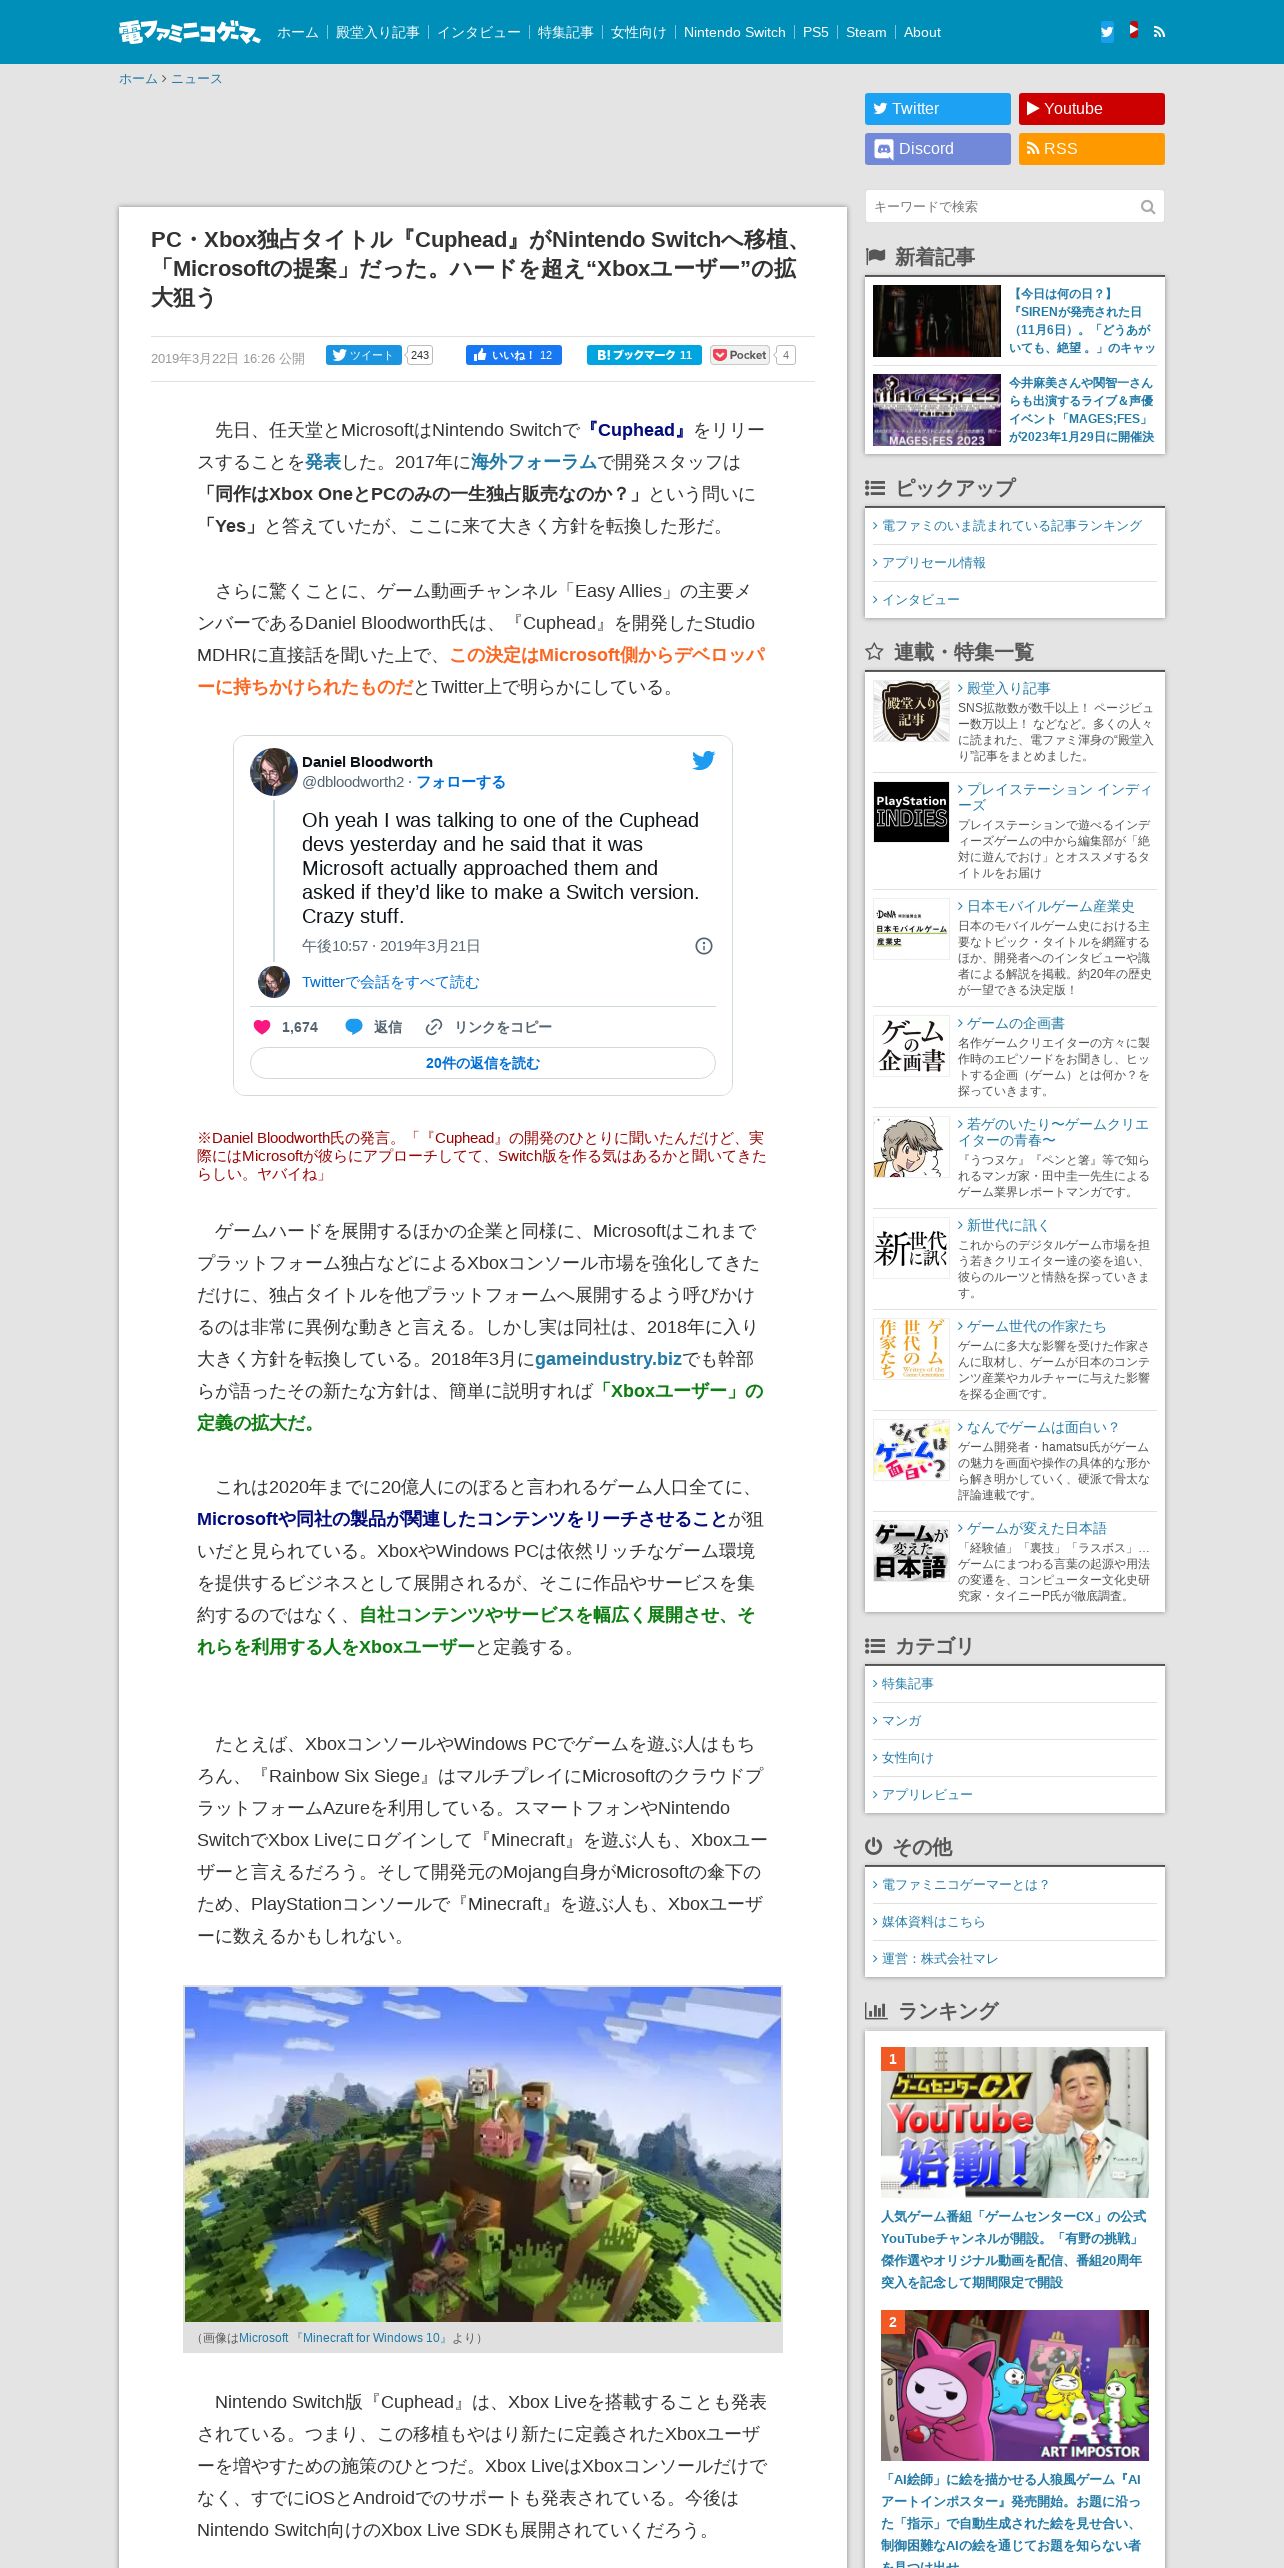1284x2568 pixels.
Task: Copy tweet link via リンクをコピー icon
Action: pyautogui.click(x=434, y=1027)
